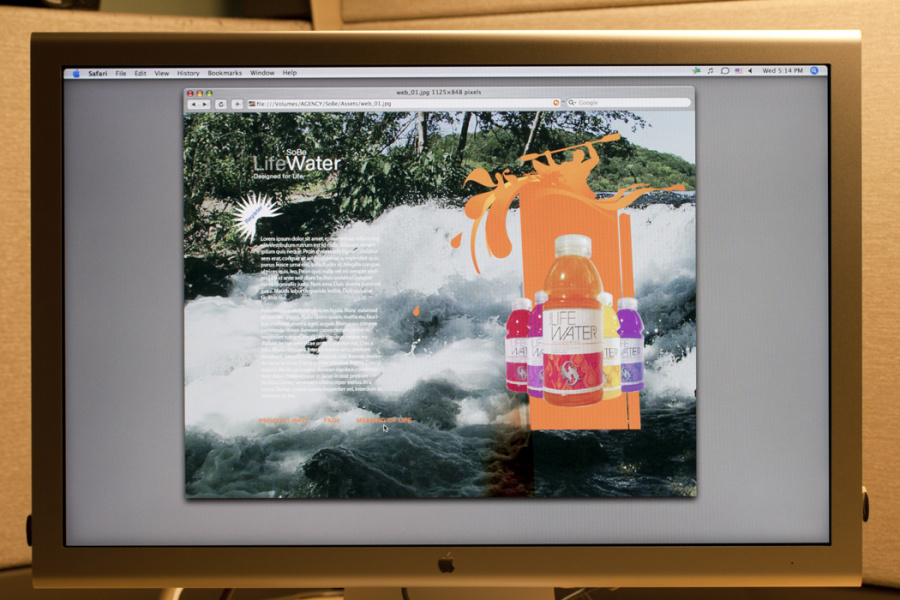
Task: Click the PRODUCT INFO link
Action: [283, 420]
